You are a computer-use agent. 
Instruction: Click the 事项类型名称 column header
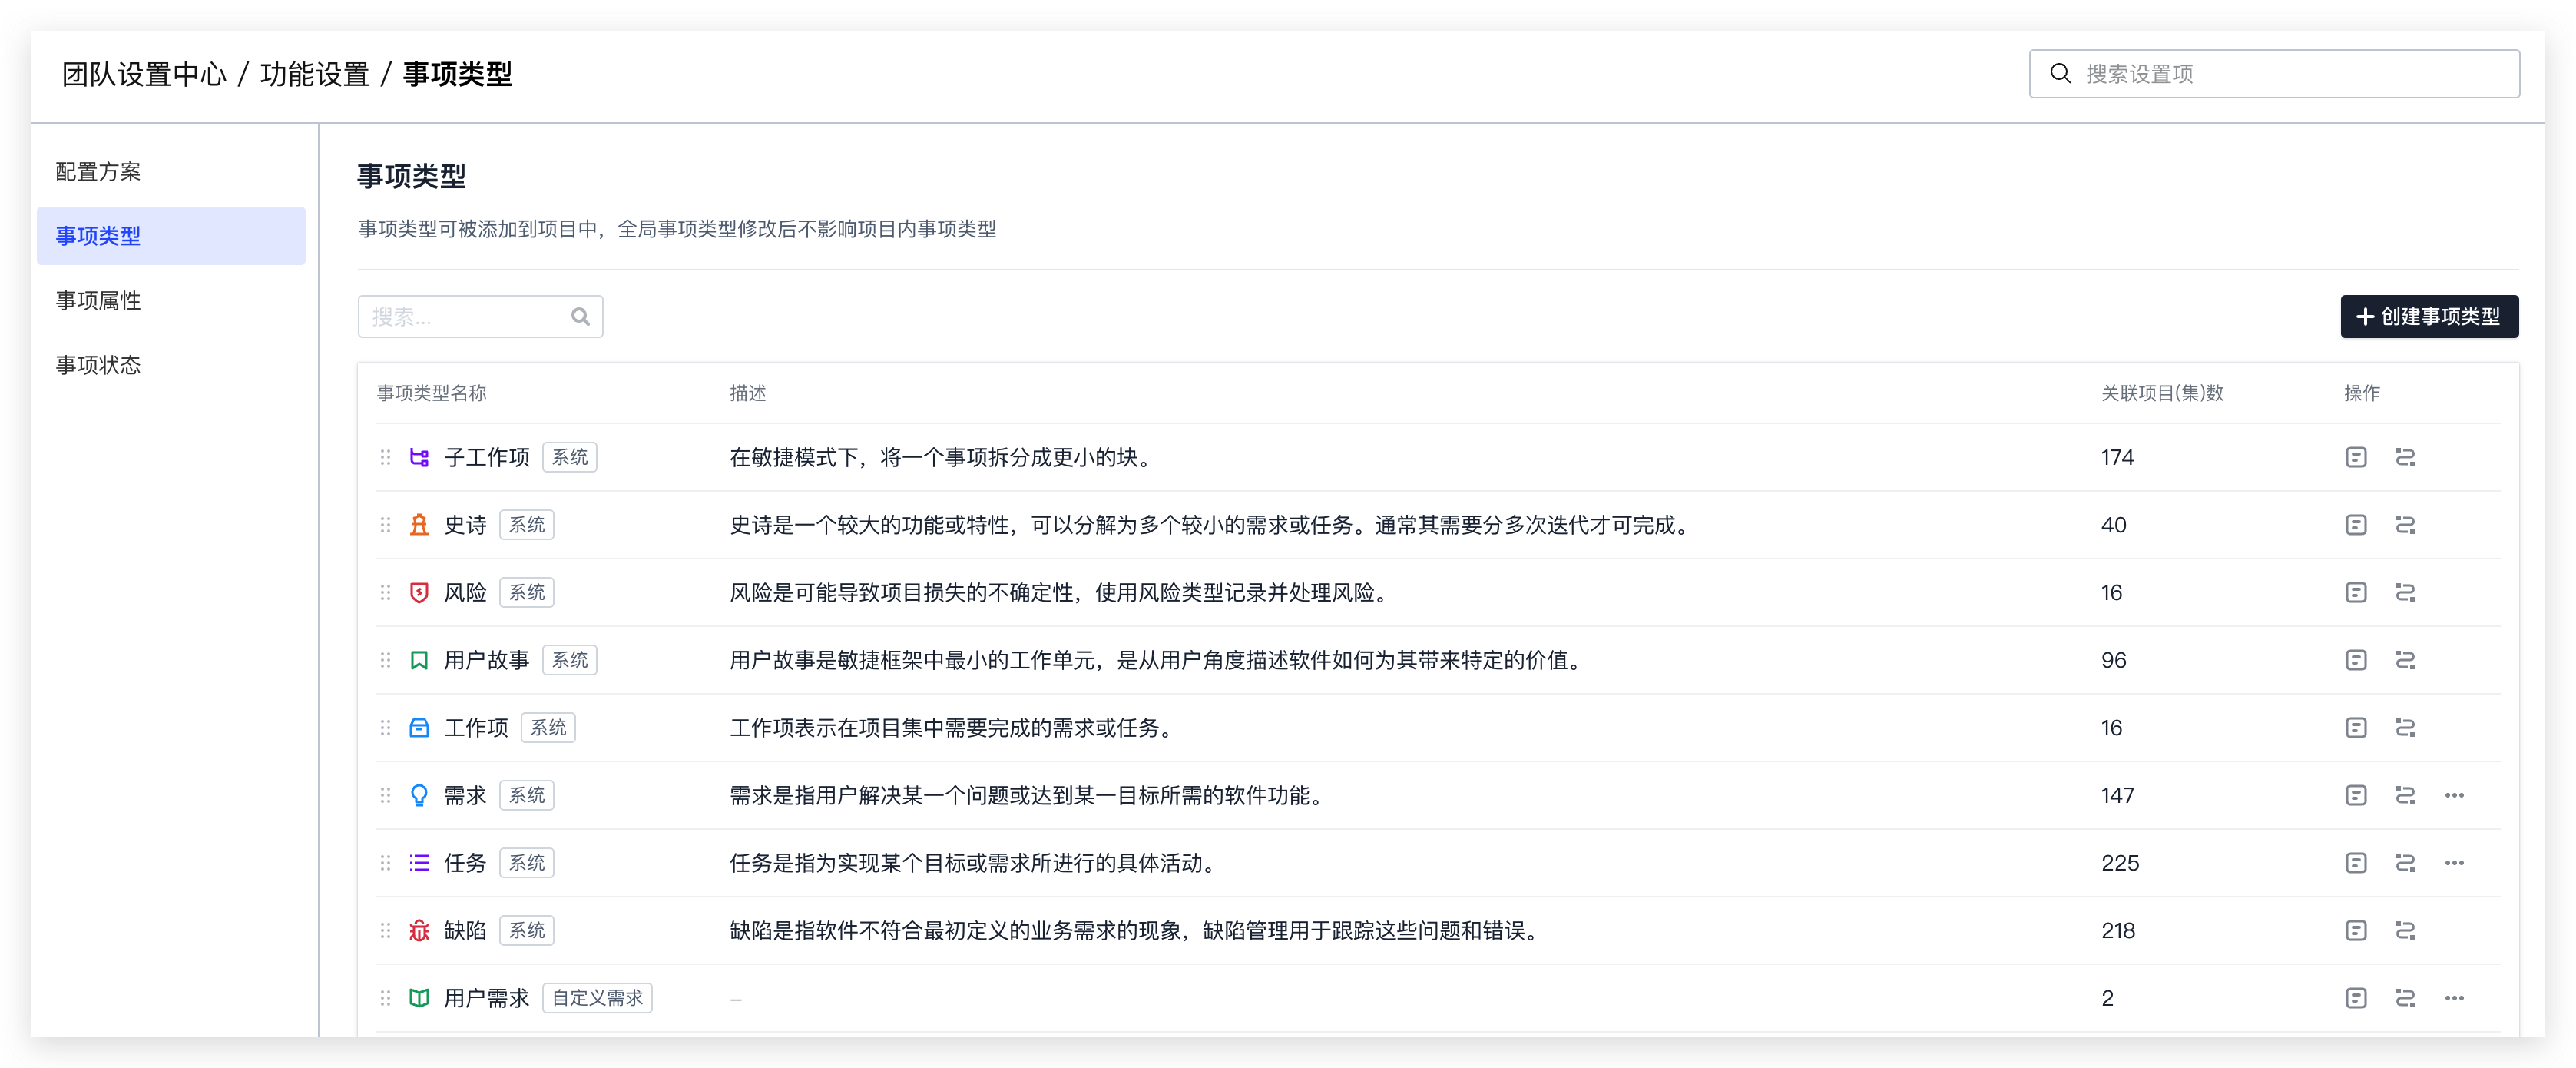(x=431, y=393)
